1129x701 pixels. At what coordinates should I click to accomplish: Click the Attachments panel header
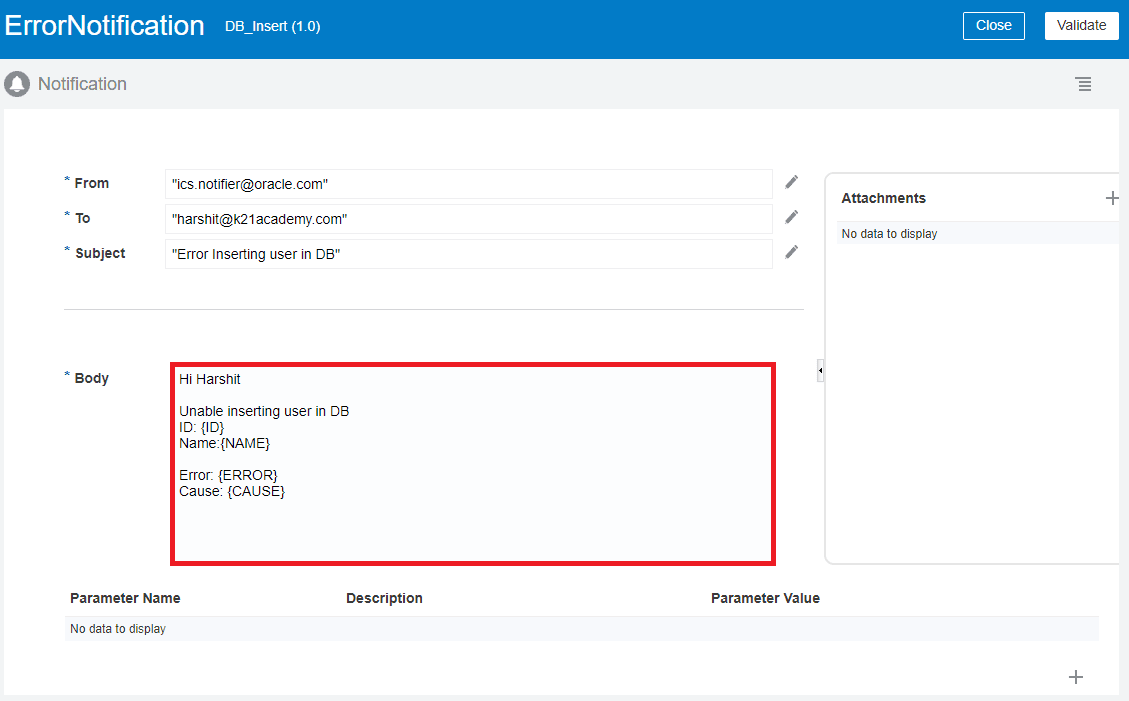[884, 198]
